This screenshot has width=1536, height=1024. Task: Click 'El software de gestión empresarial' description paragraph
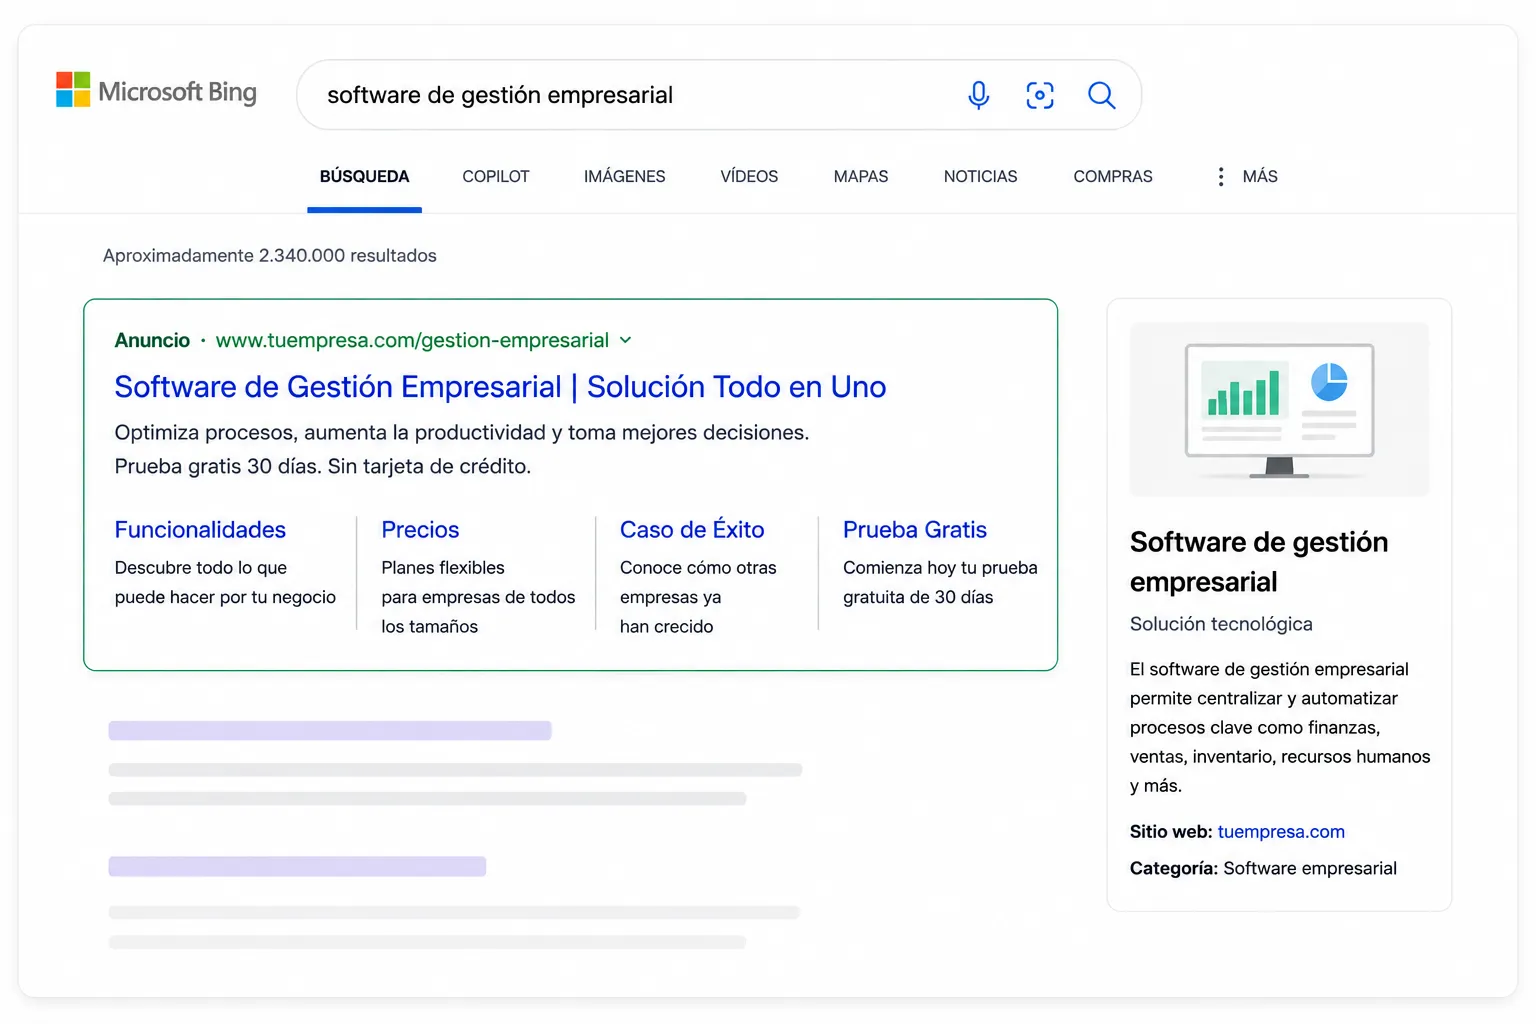coord(1280,727)
